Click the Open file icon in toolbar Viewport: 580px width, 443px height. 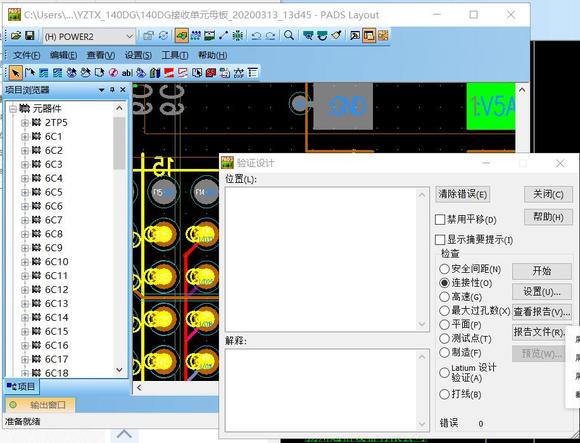(x=16, y=36)
